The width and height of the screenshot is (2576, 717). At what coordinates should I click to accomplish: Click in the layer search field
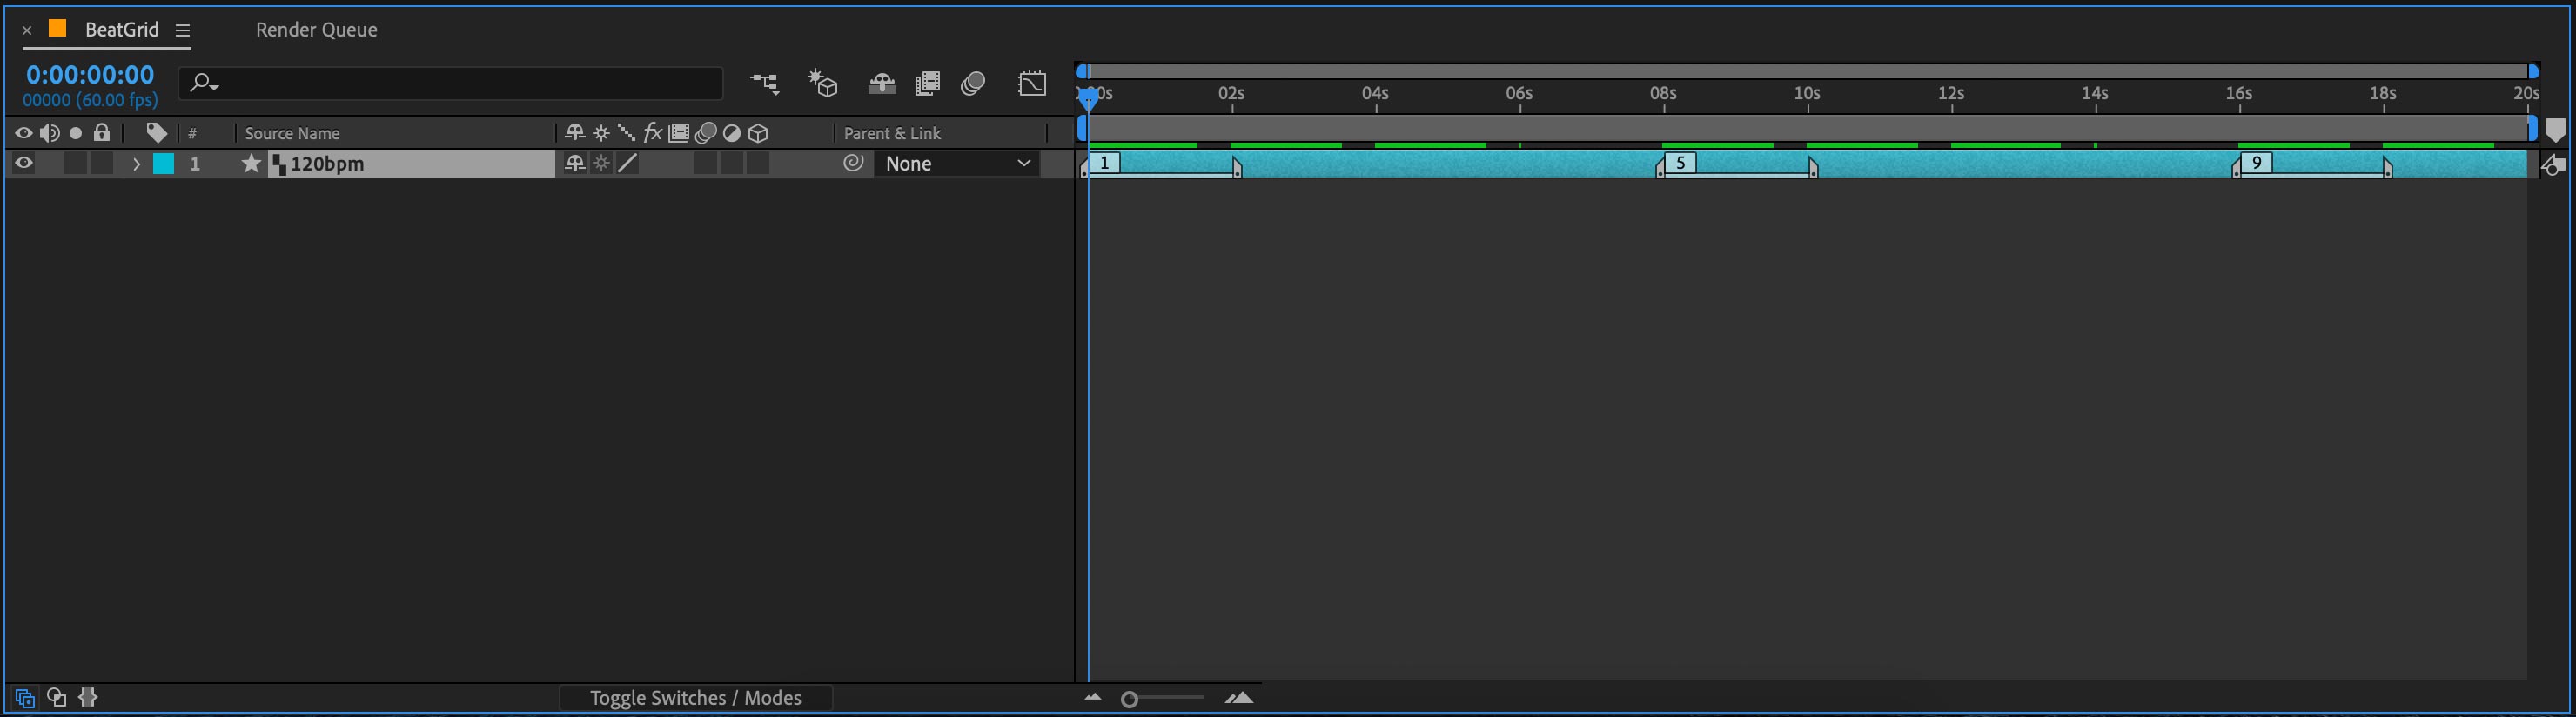pyautogui.click(x=450, y=83)
